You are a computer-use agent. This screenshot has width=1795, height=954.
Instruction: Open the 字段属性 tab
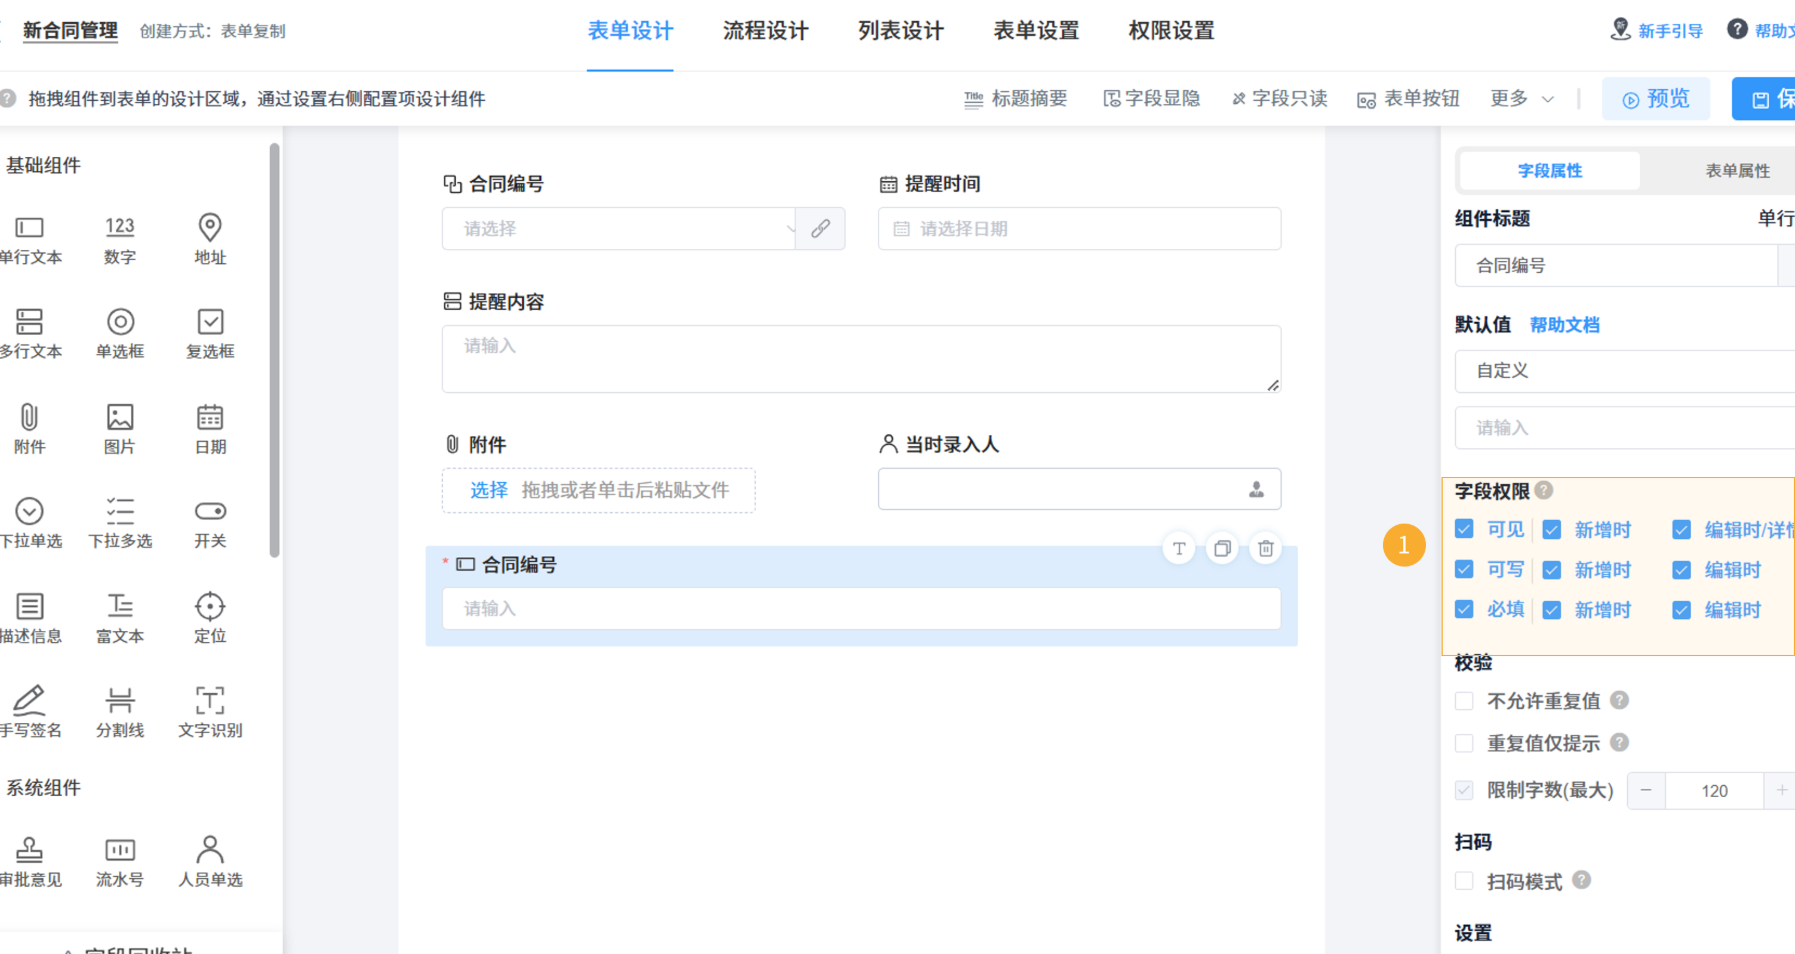pyautogui.click(x=1550, y=171)
